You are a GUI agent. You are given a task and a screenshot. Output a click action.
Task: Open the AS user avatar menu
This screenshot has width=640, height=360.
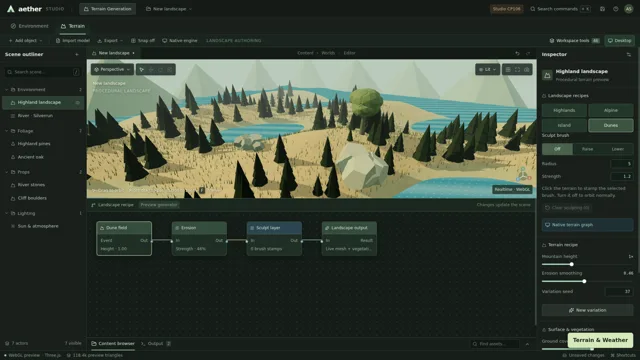tap(629, 9)
